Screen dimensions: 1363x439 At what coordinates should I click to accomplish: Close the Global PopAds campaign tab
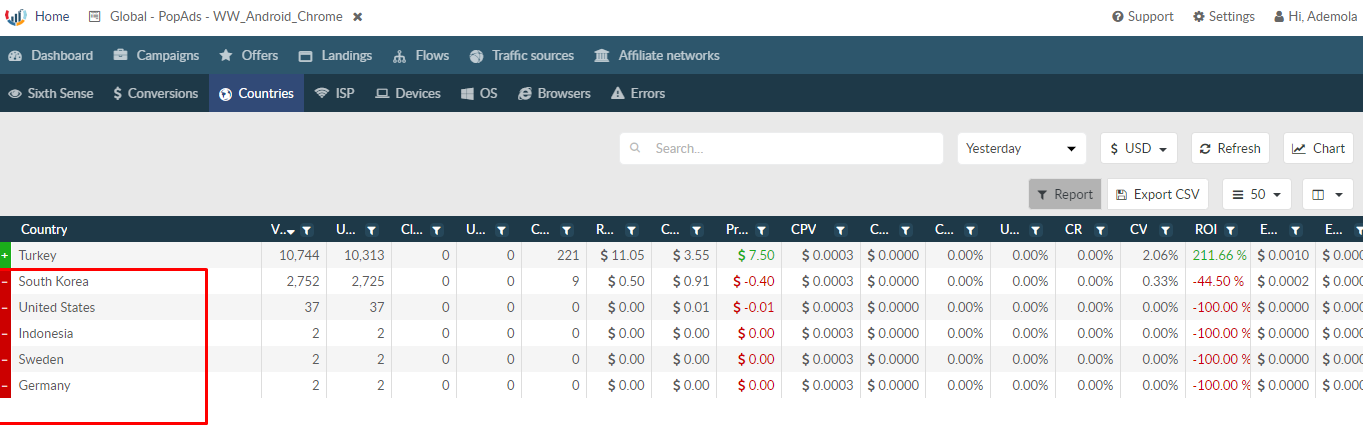[358, 17]
